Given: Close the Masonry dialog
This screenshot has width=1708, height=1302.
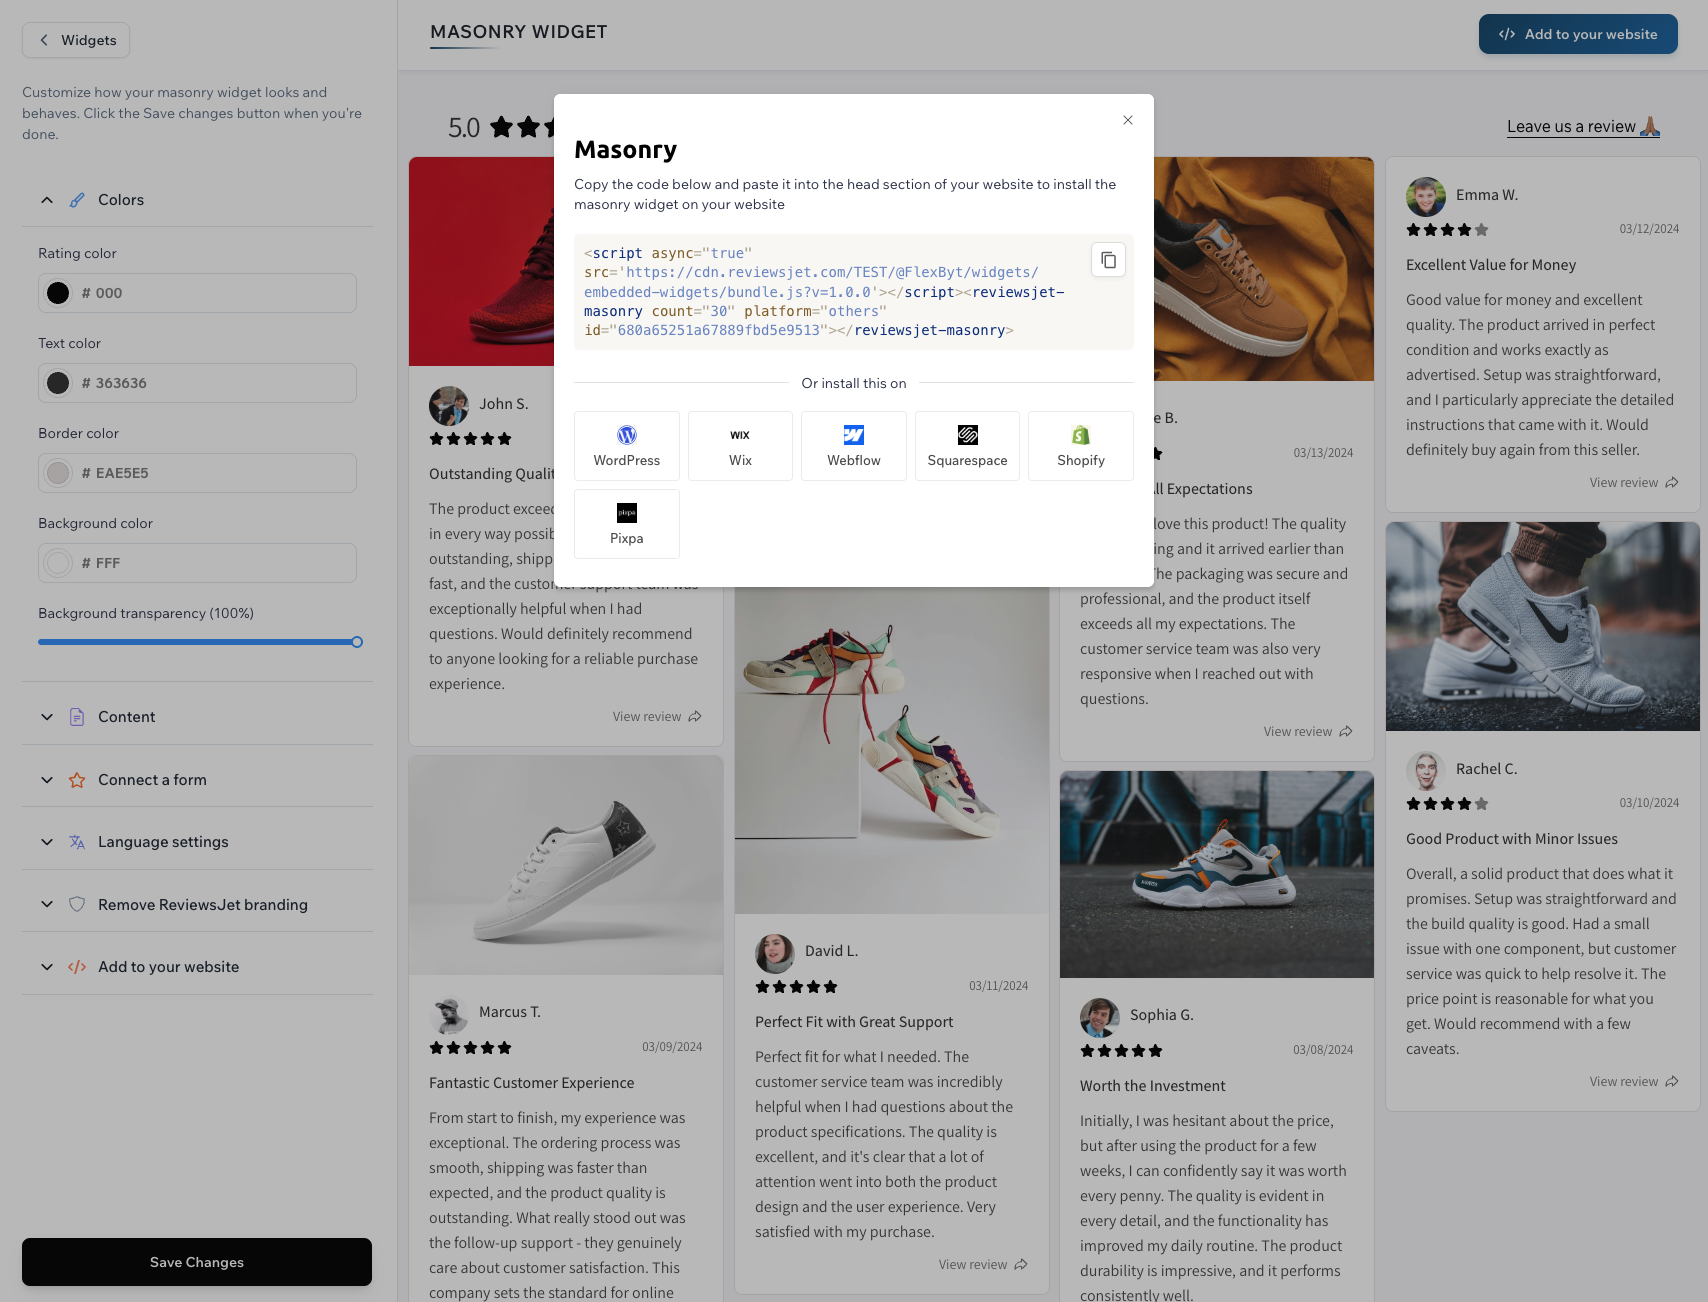Looking at the screenshot, I should tap(1128, 120).
